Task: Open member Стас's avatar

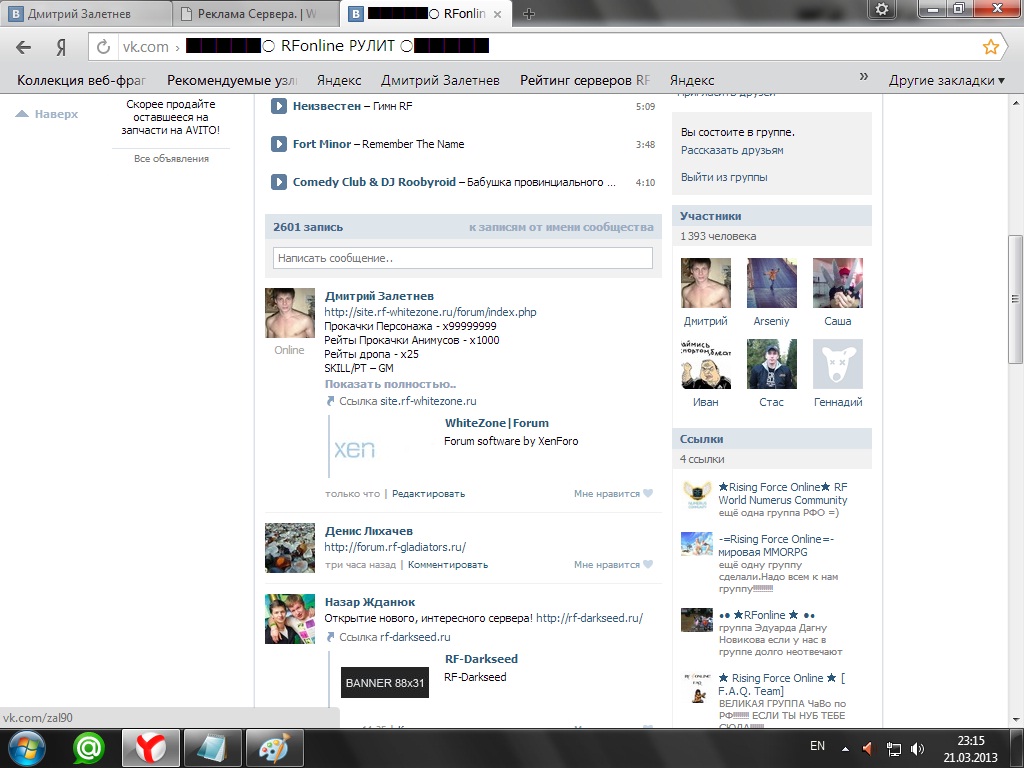Action: (x=772, y=364)
